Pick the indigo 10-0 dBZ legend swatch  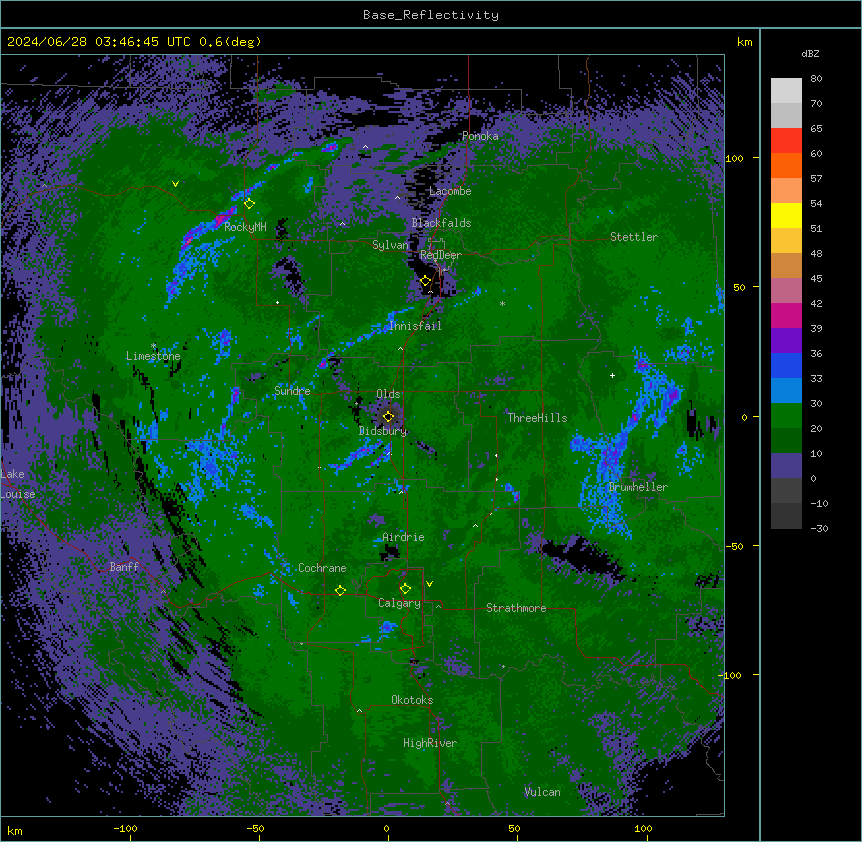click(786, 466)
